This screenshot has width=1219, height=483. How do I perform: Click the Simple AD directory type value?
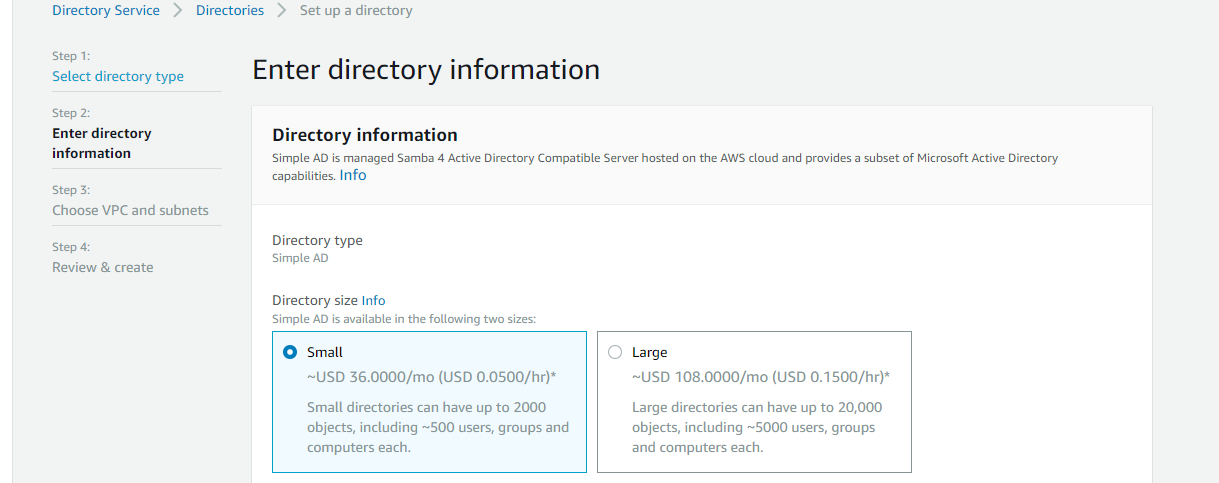click(x=300, y=258)
